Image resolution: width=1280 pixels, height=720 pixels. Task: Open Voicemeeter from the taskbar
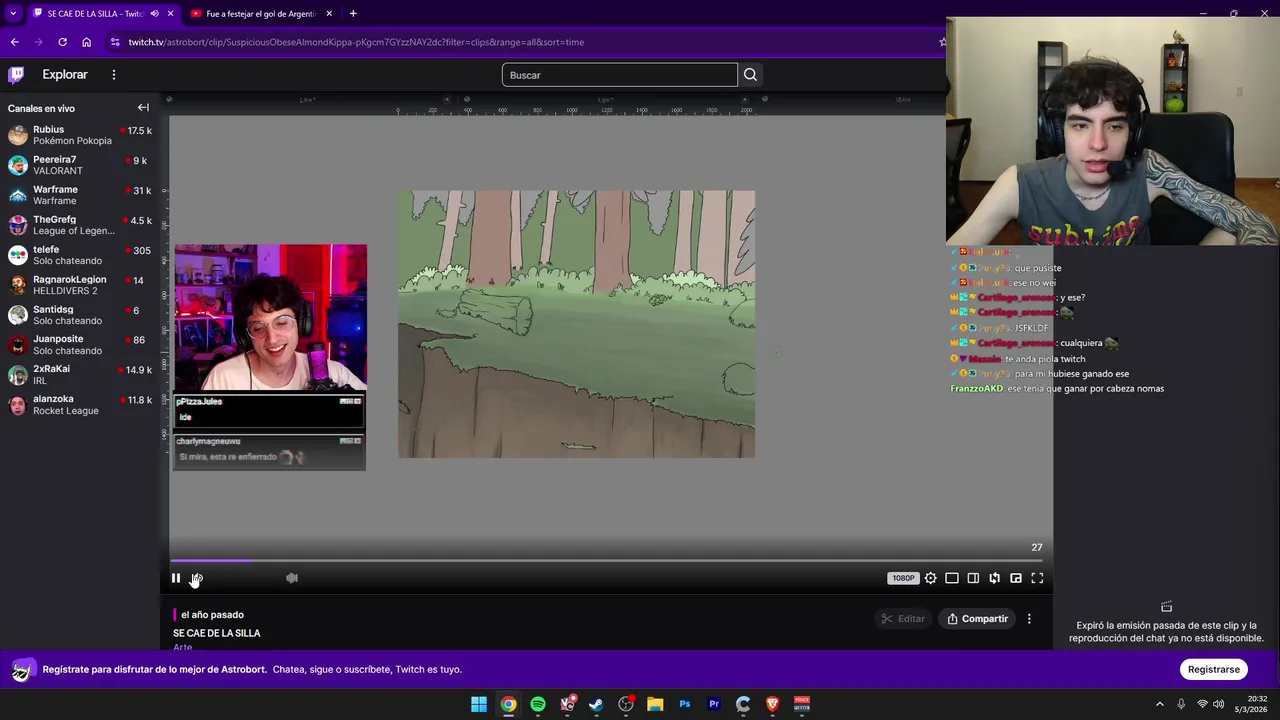(802, 704)
